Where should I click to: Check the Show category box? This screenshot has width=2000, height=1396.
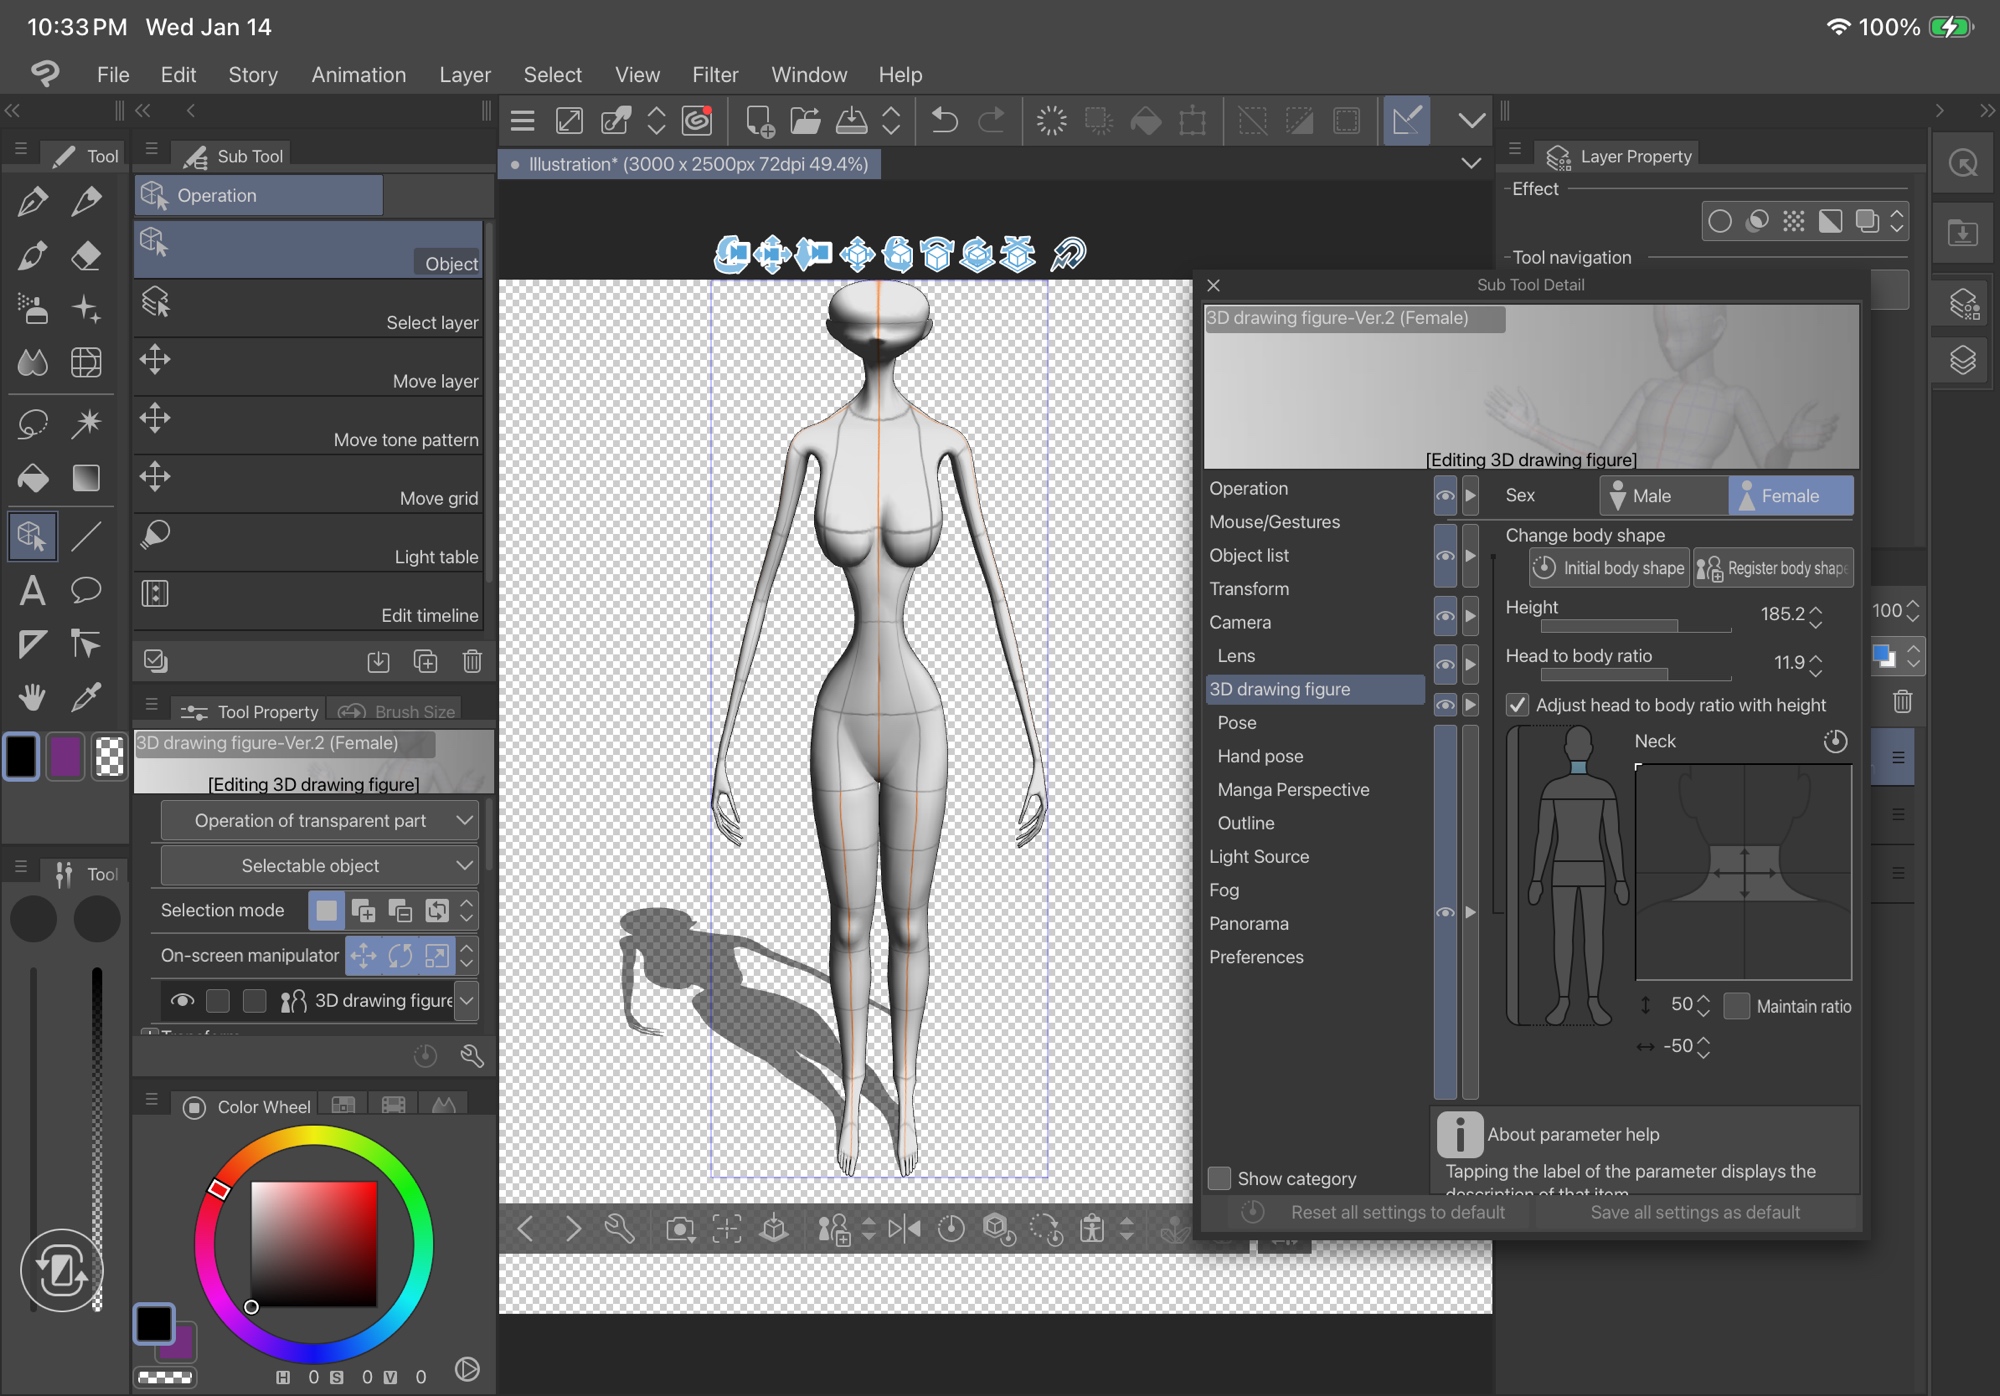point(1219,1178)
